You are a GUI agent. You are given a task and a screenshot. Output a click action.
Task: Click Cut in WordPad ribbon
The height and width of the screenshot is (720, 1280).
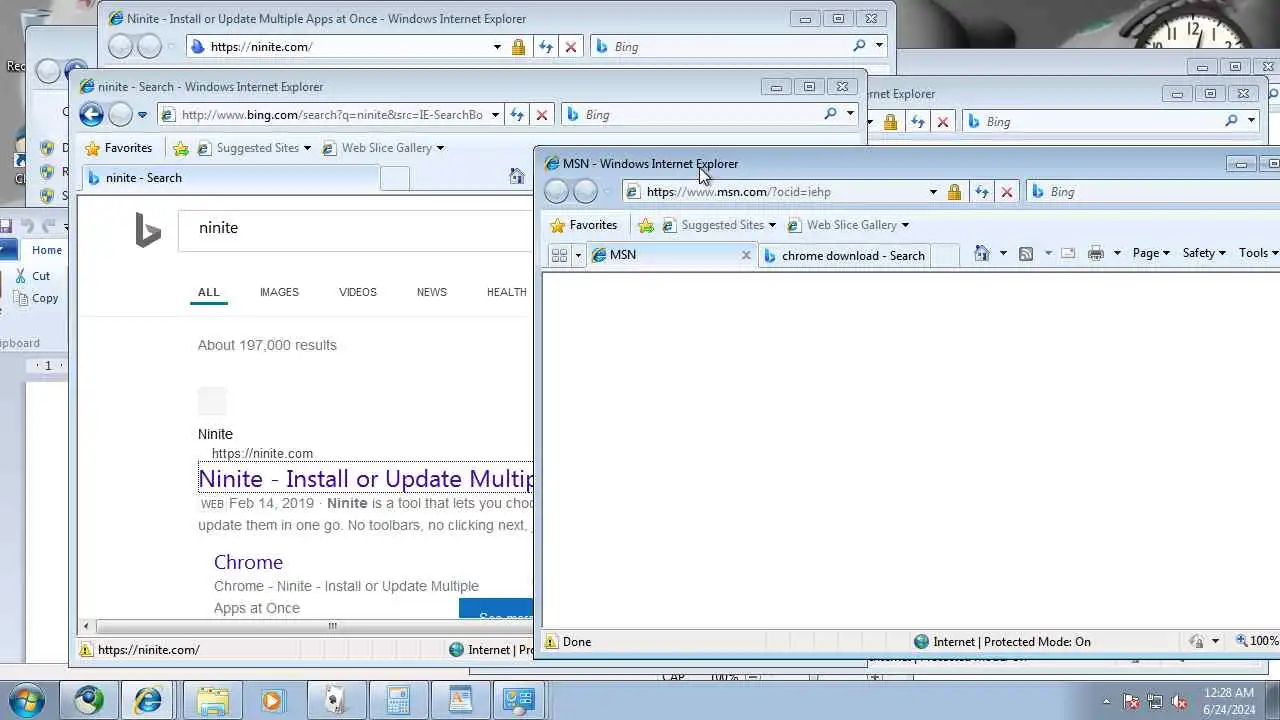point(32,276)
